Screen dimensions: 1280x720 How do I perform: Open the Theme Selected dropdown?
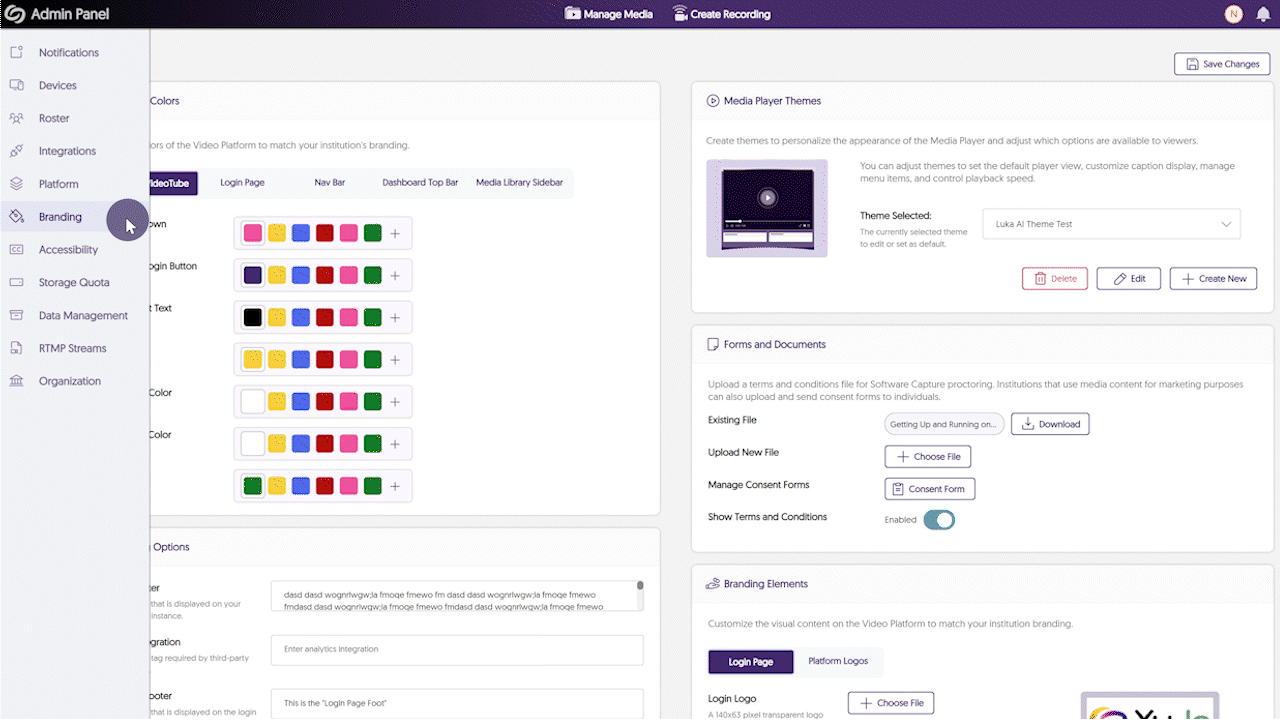1111,224
